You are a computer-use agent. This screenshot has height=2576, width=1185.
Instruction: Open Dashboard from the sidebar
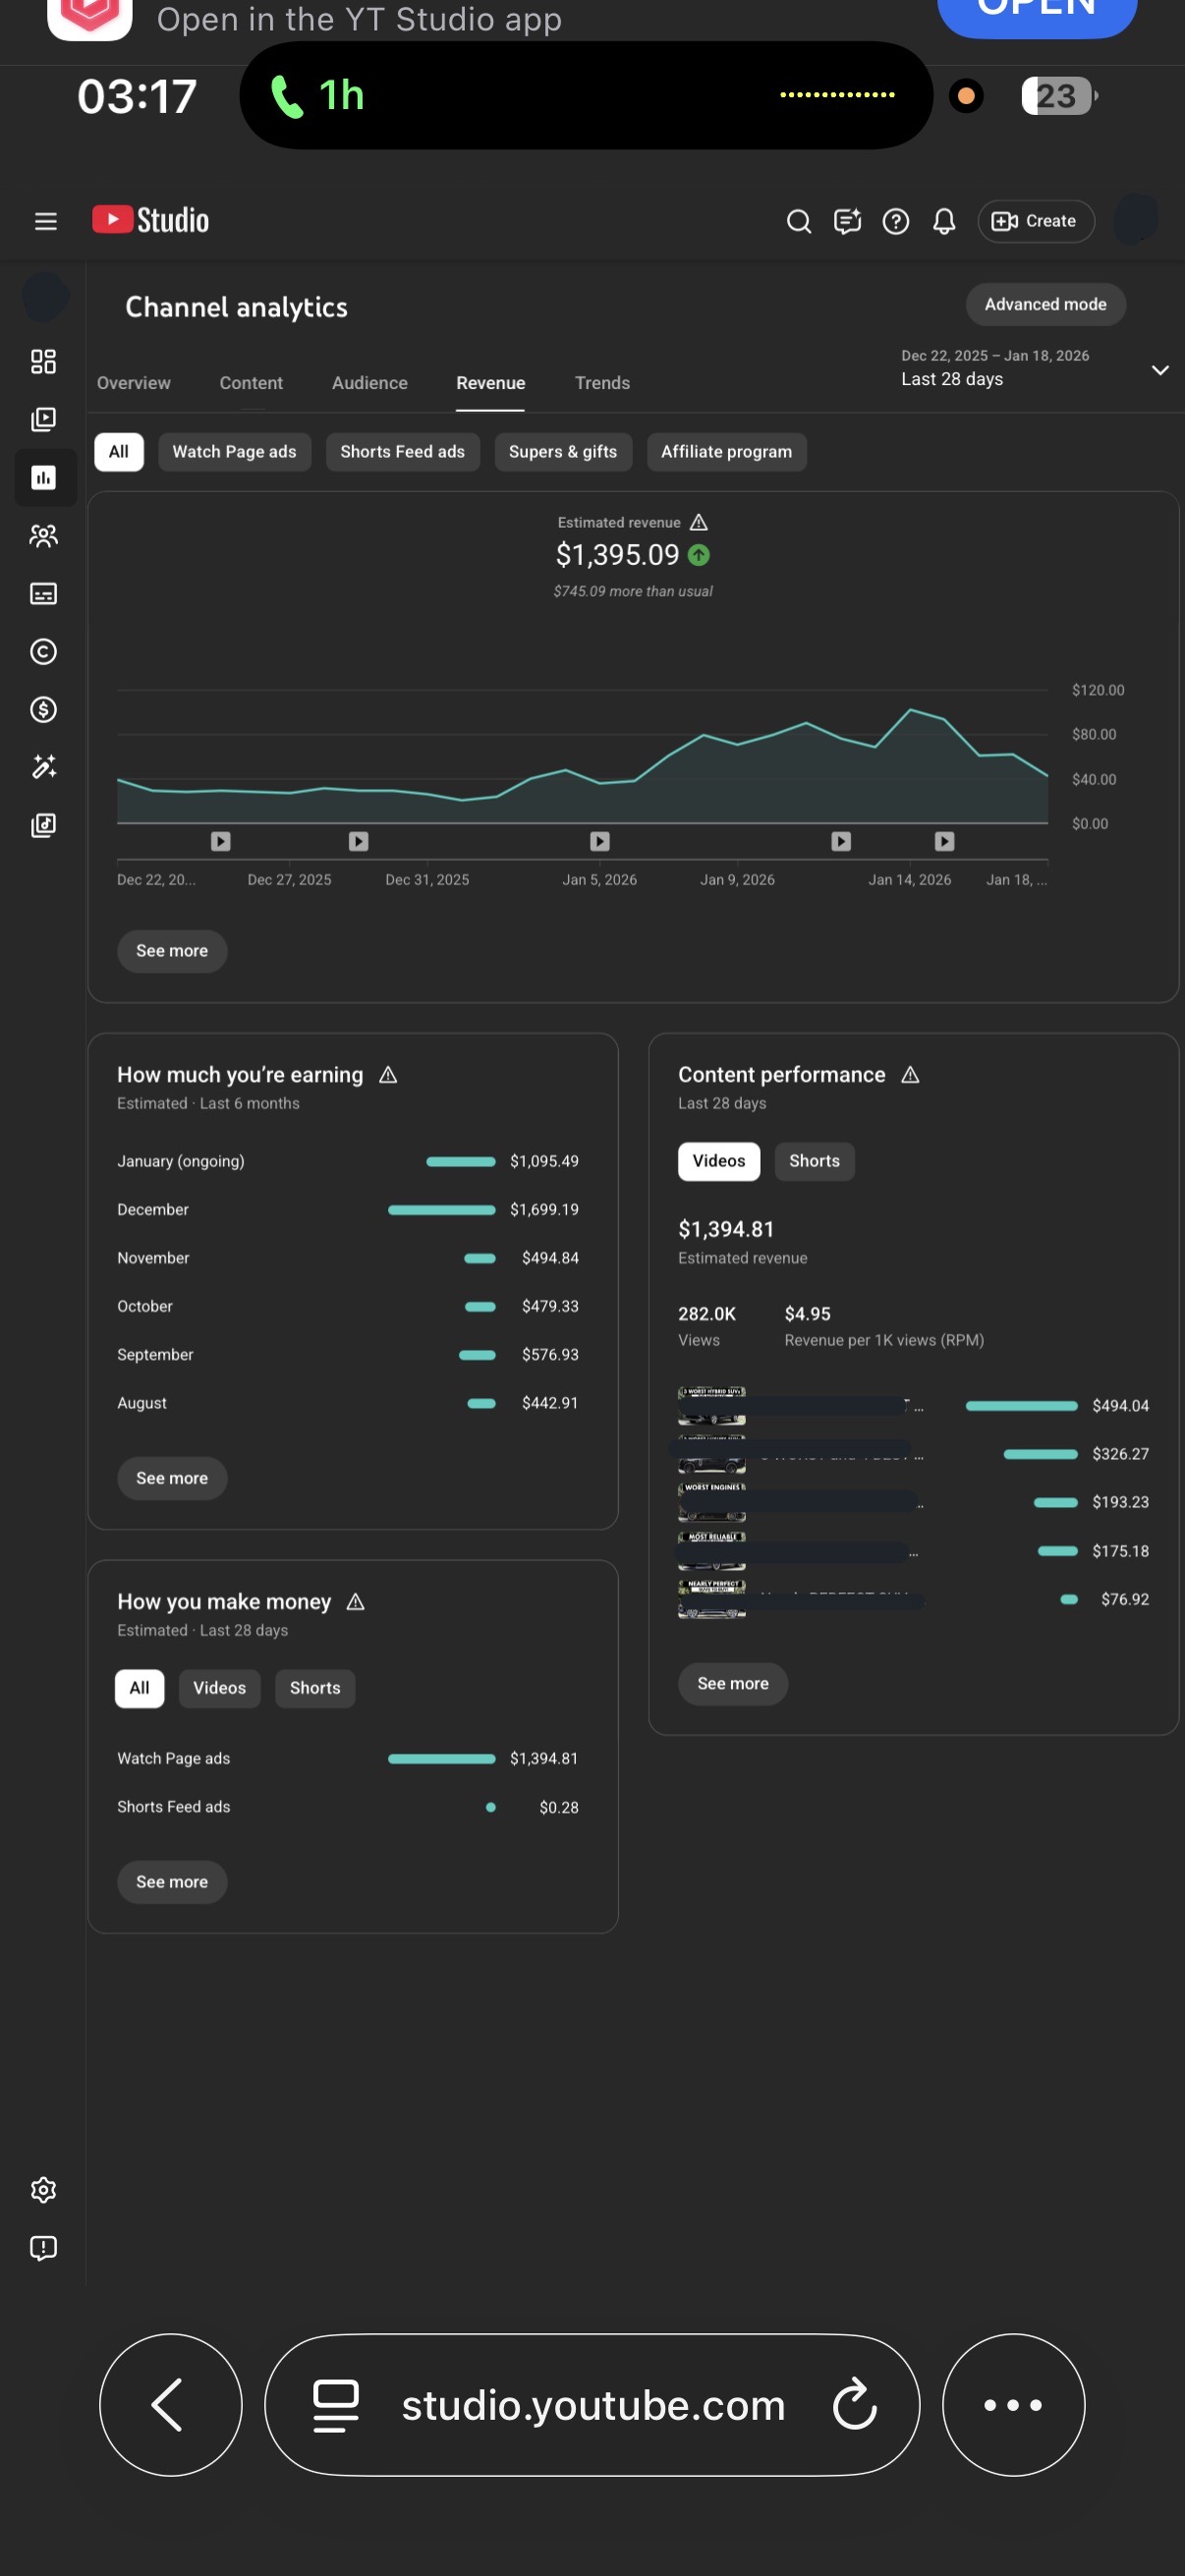43,361
